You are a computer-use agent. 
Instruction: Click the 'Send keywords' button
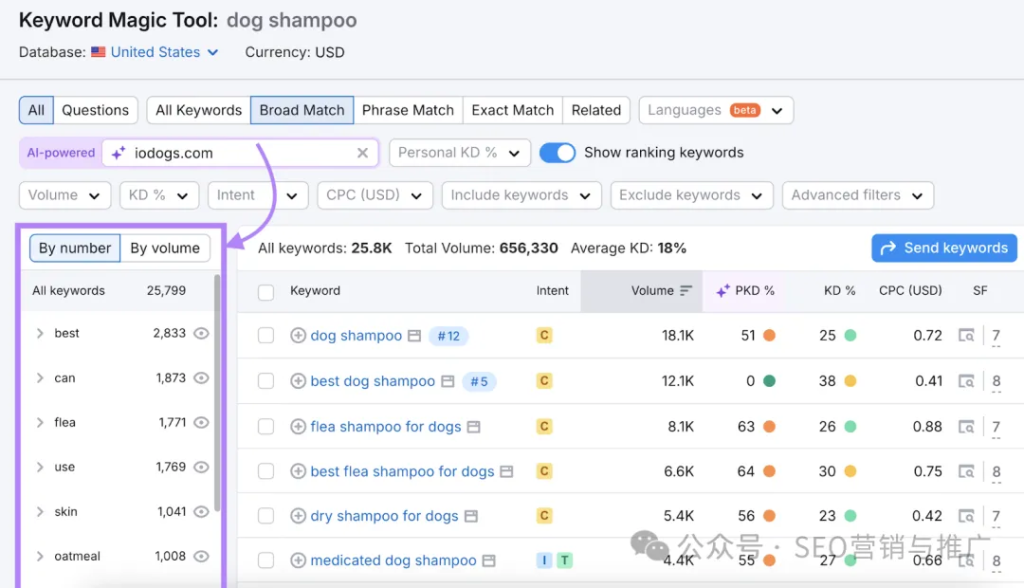coord(944,248)
